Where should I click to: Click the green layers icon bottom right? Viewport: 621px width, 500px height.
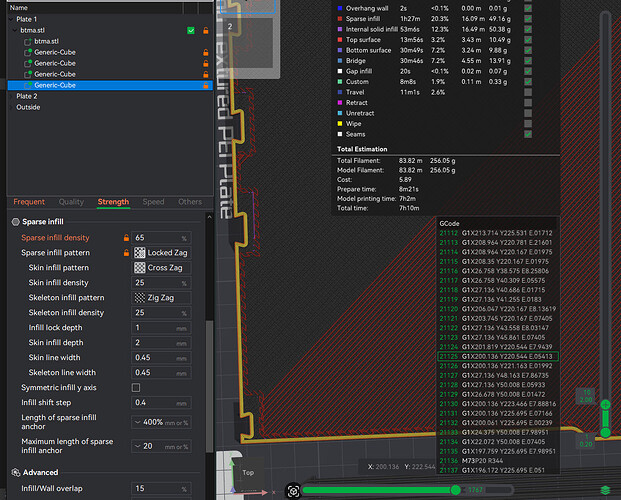[x=605, y=490]
